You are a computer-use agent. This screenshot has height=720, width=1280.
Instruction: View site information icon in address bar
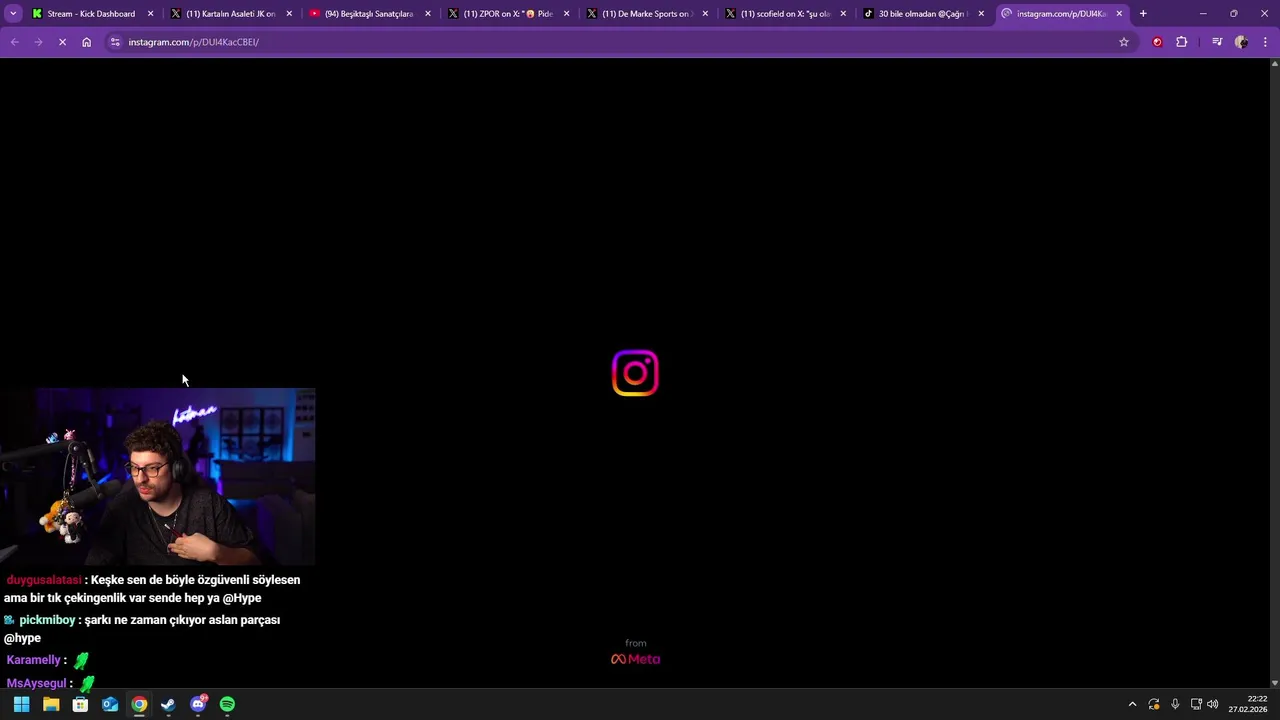click(x=115, y=42)
